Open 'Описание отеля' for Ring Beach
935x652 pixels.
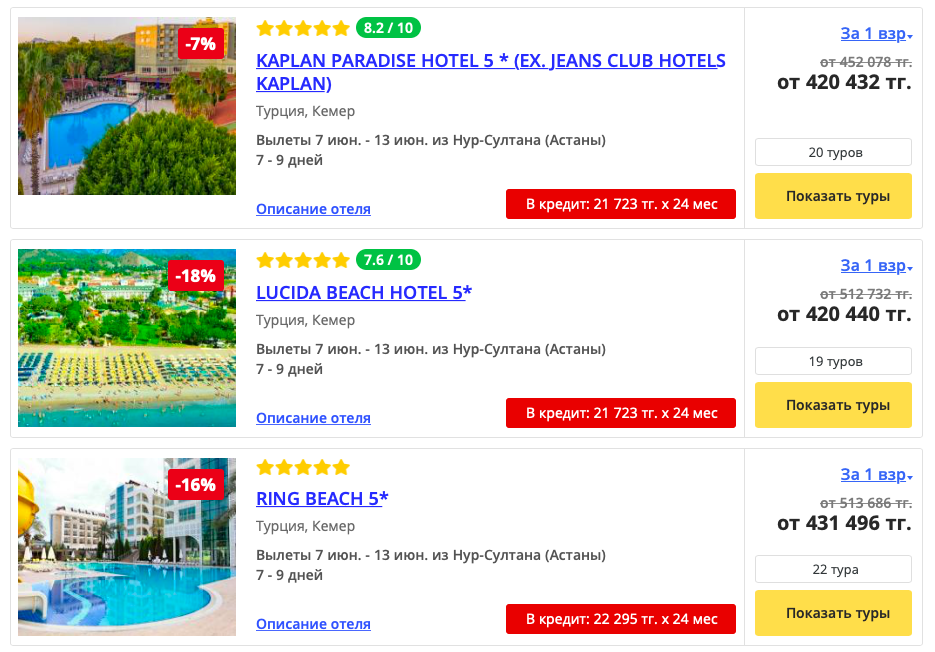[x=313, y=624]
